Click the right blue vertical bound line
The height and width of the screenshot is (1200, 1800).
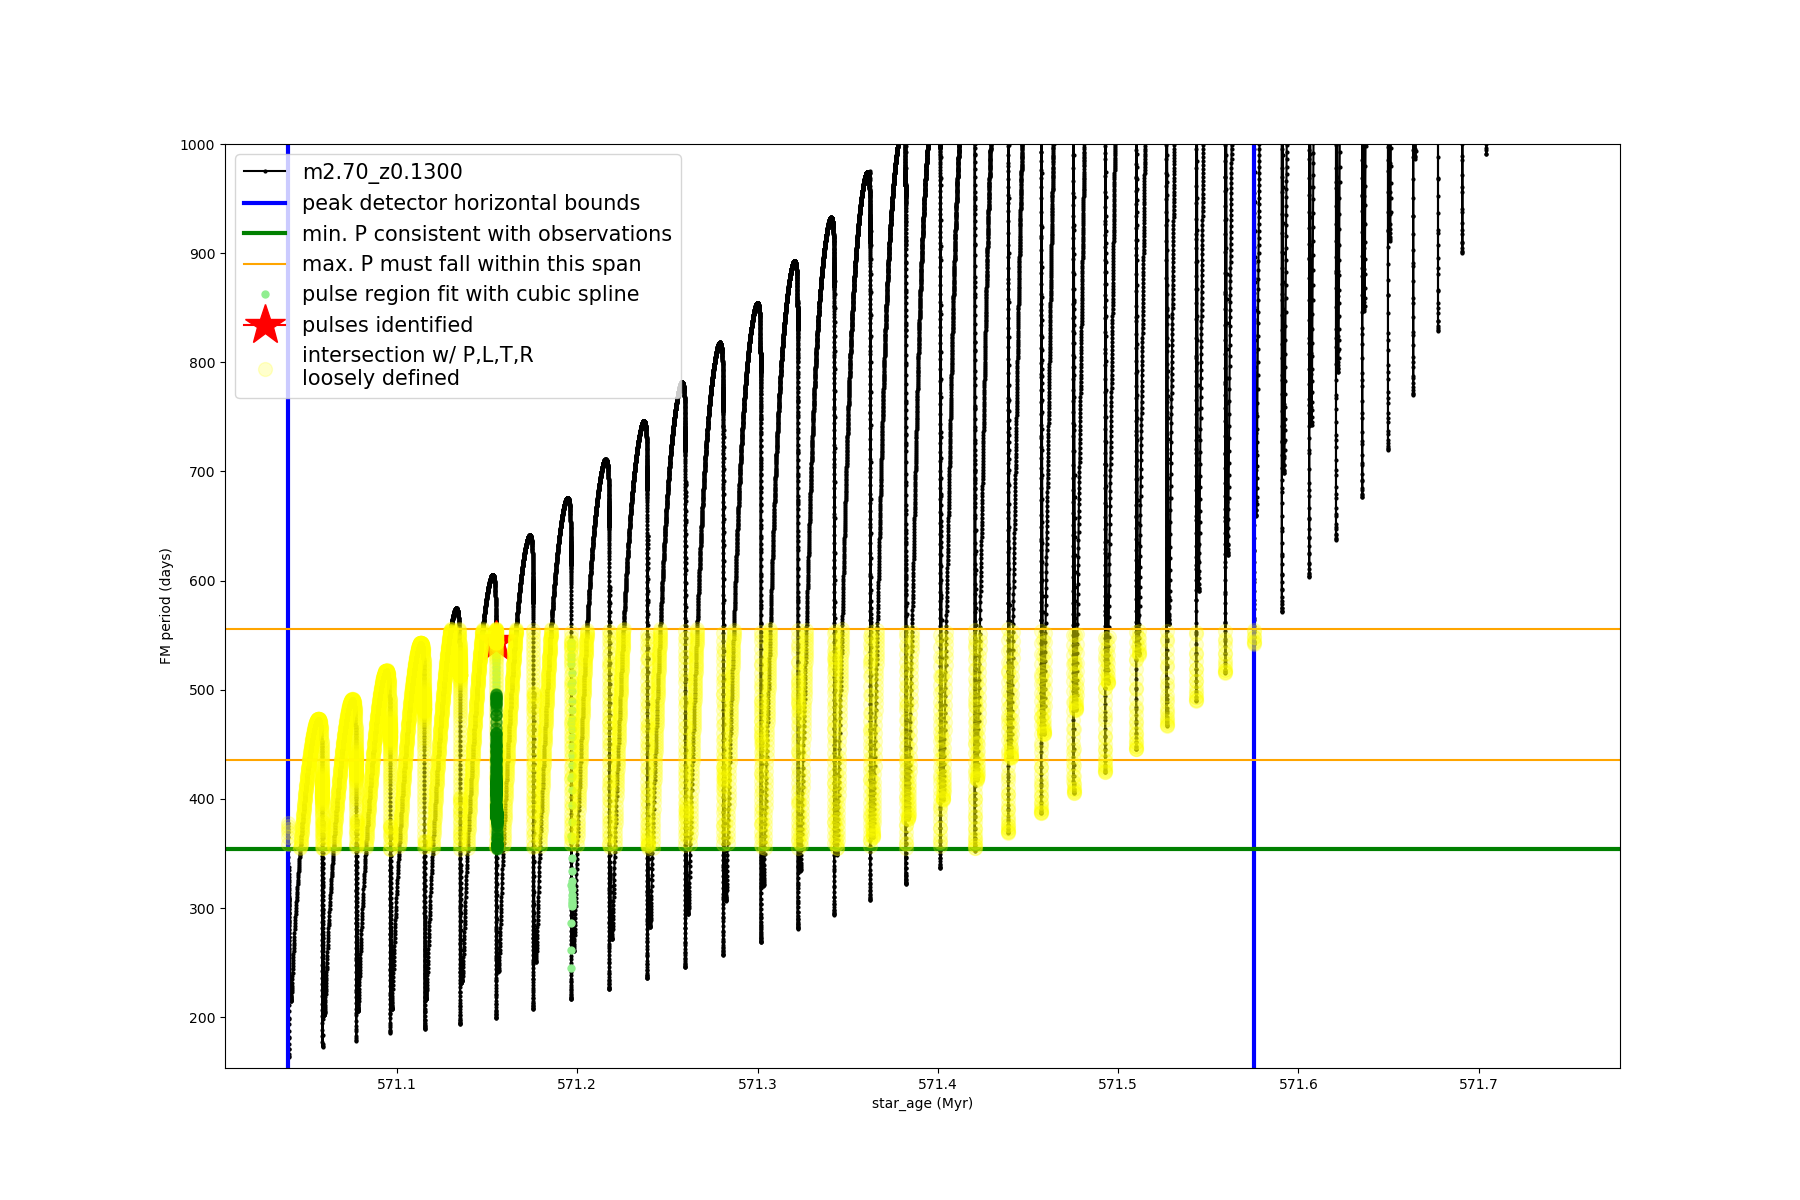(x=1254, y=950)
